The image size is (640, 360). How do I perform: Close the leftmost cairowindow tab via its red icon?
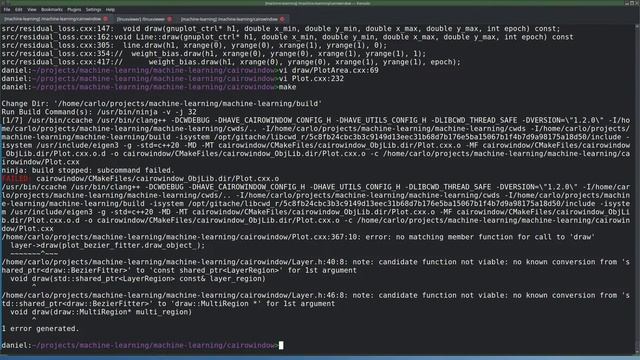coord(106,19)
